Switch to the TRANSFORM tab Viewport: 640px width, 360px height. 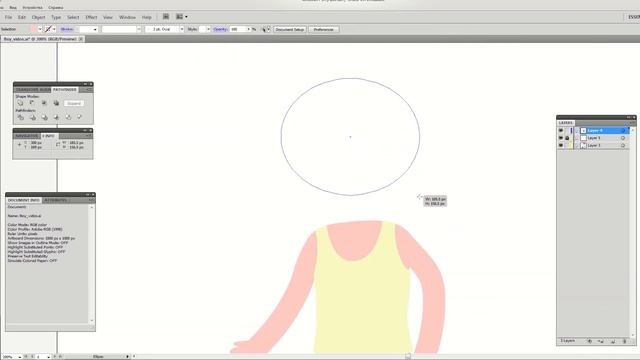[28, 89]
